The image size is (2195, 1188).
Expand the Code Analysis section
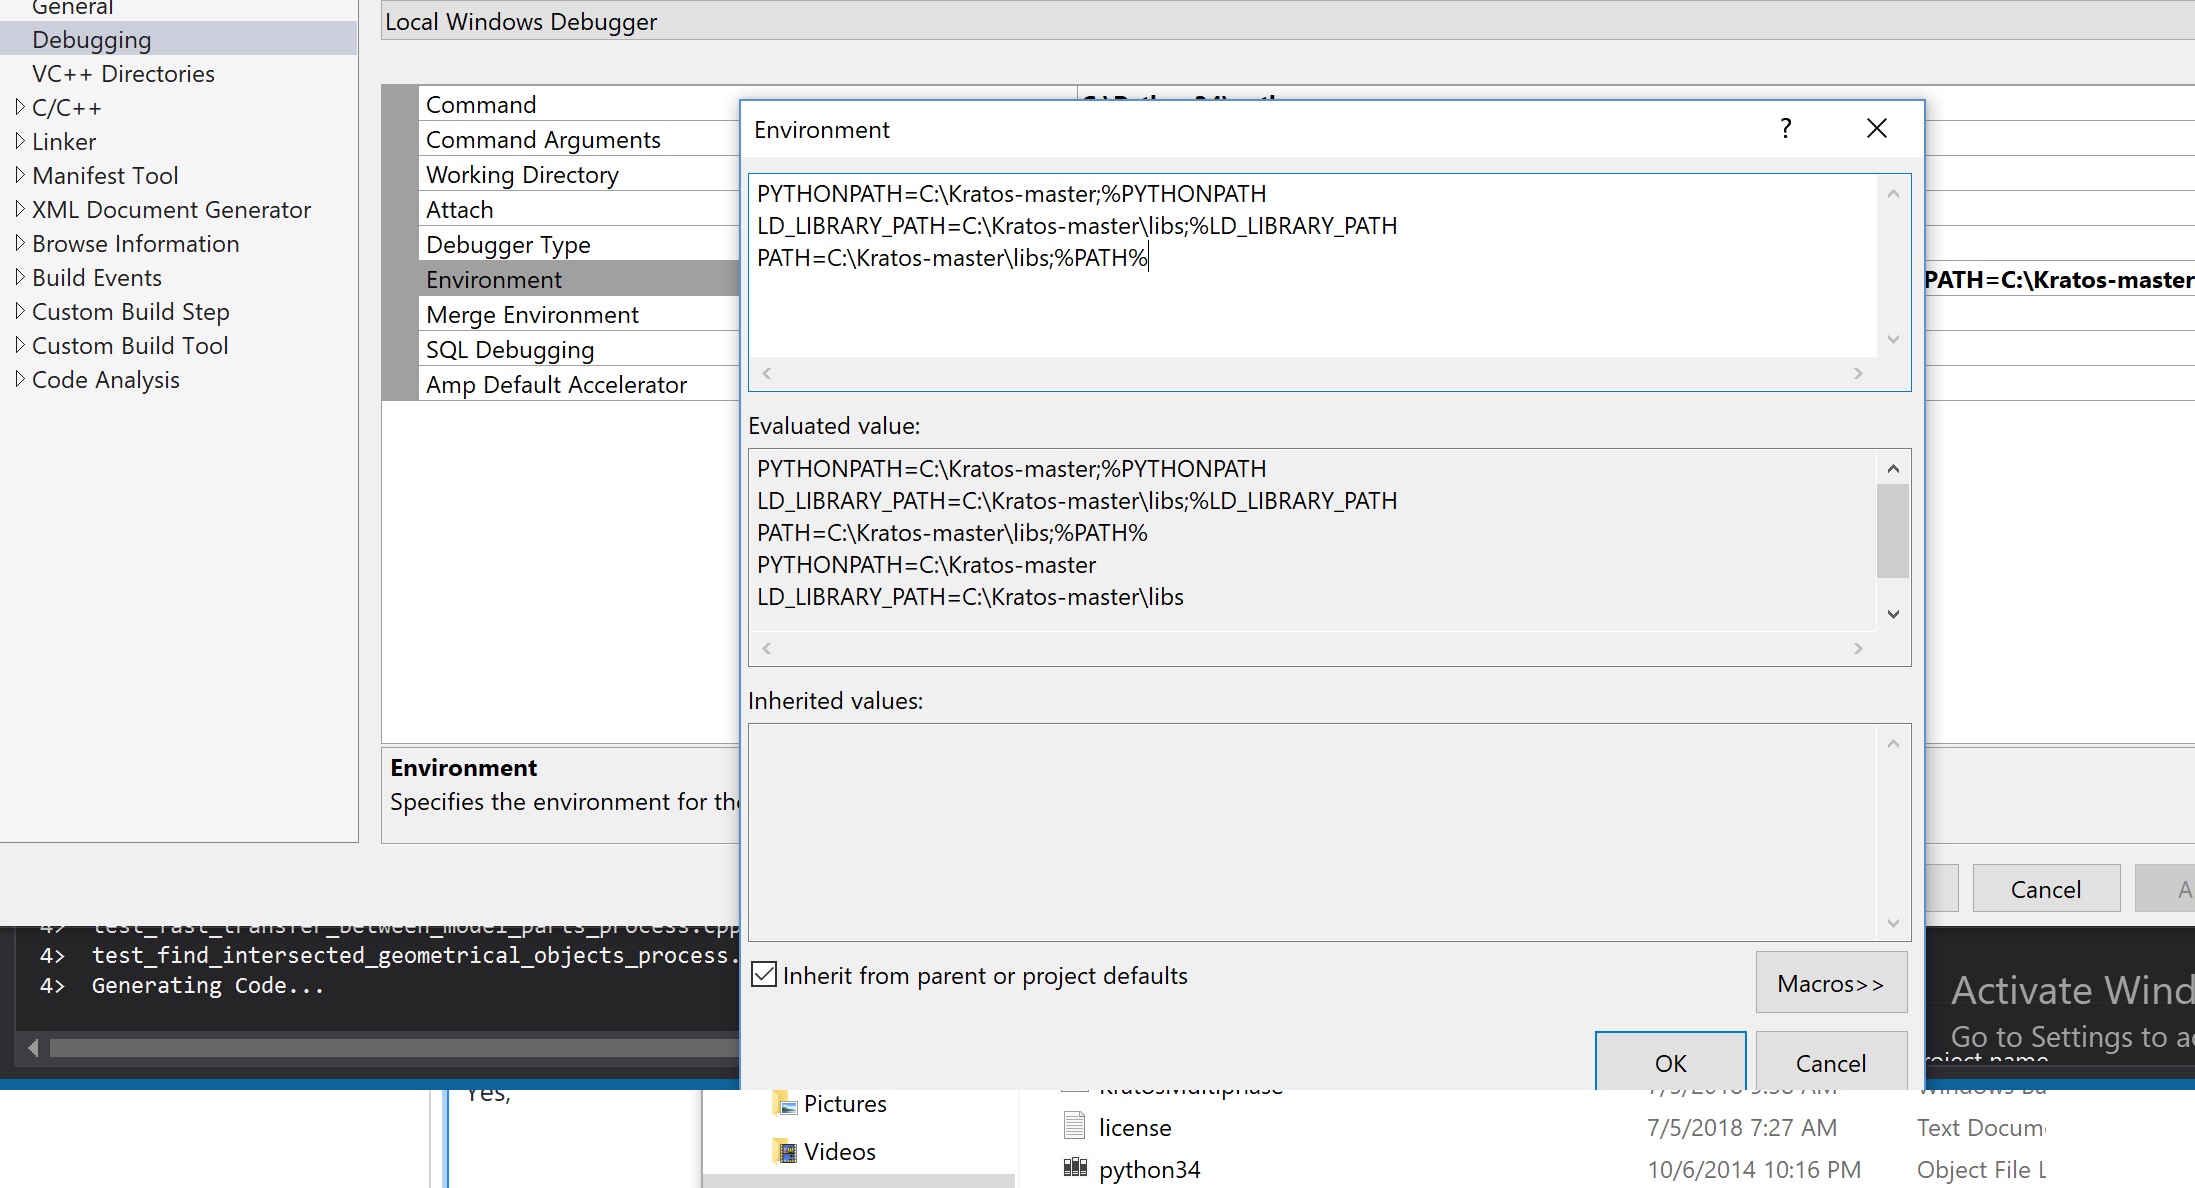(x=19, y=379)
